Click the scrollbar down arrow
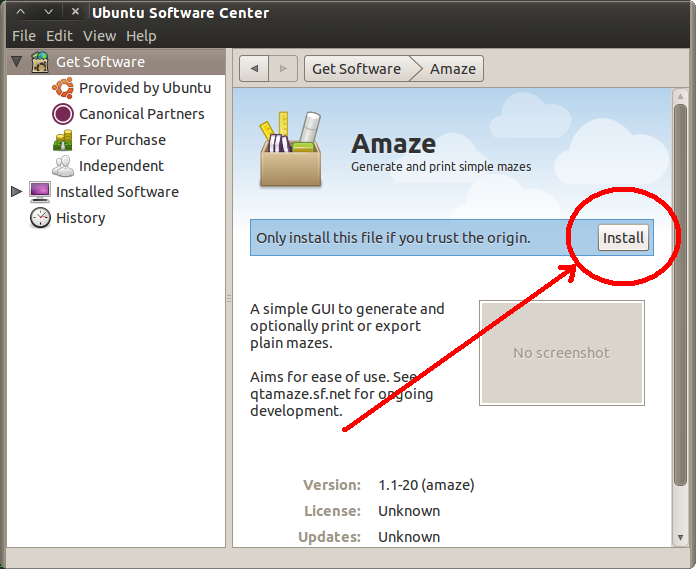 coord(680,537)
